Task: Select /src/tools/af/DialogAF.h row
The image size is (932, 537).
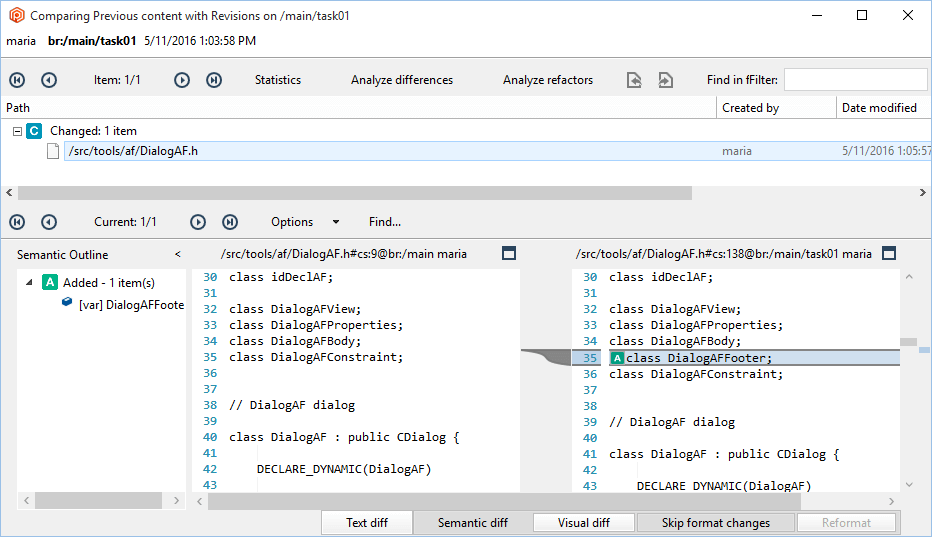Action: [x=498, y=151]
